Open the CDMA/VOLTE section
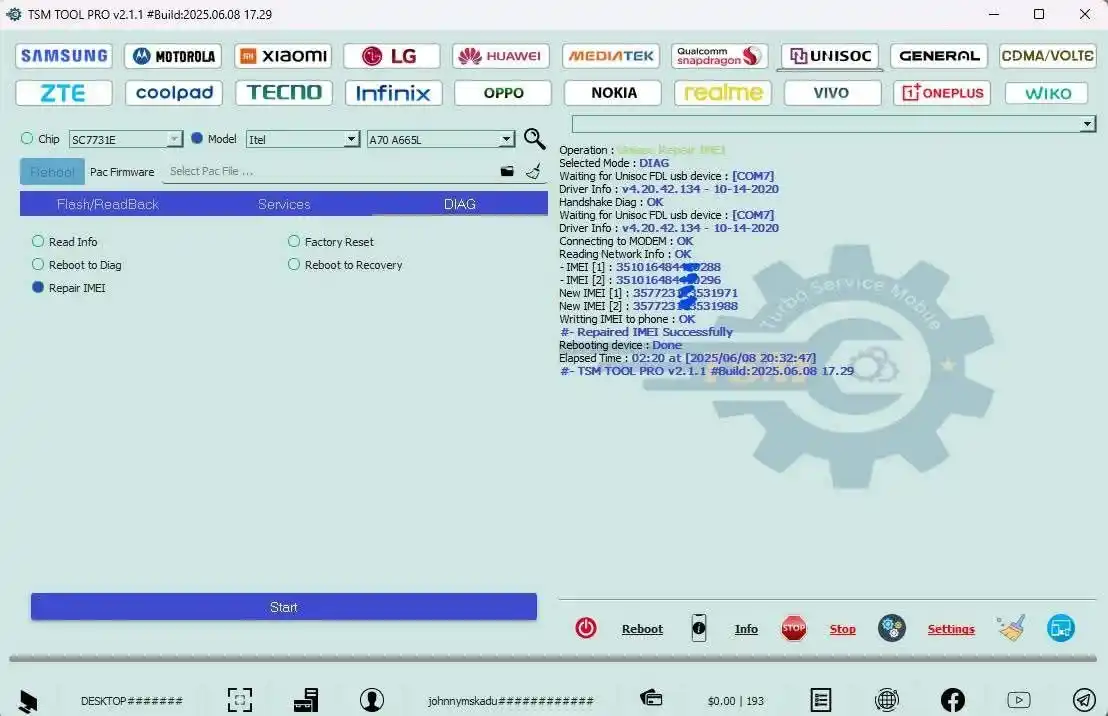This screenshot has height=716, width=1108. click(x=1047, y=56)
